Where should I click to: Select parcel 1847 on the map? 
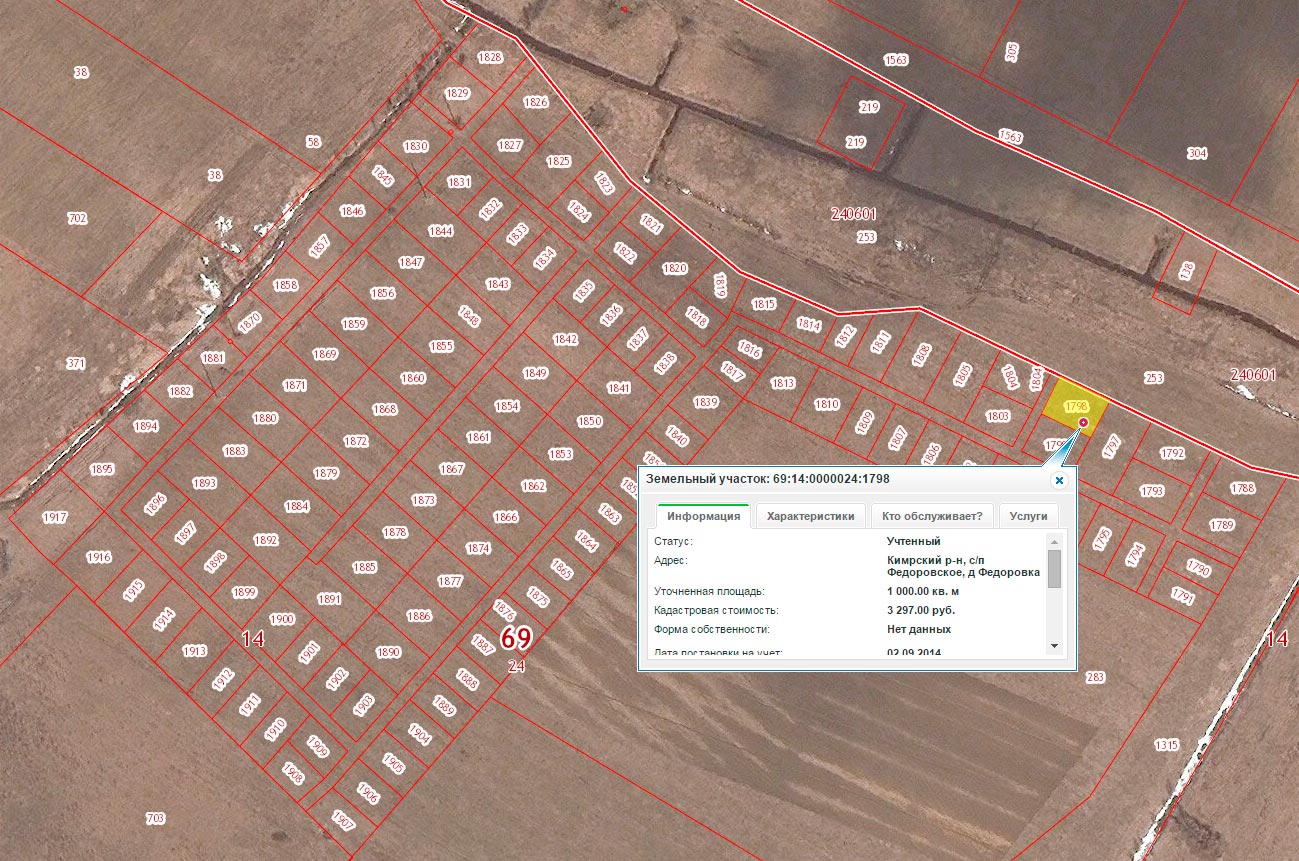tap(411, 262)
